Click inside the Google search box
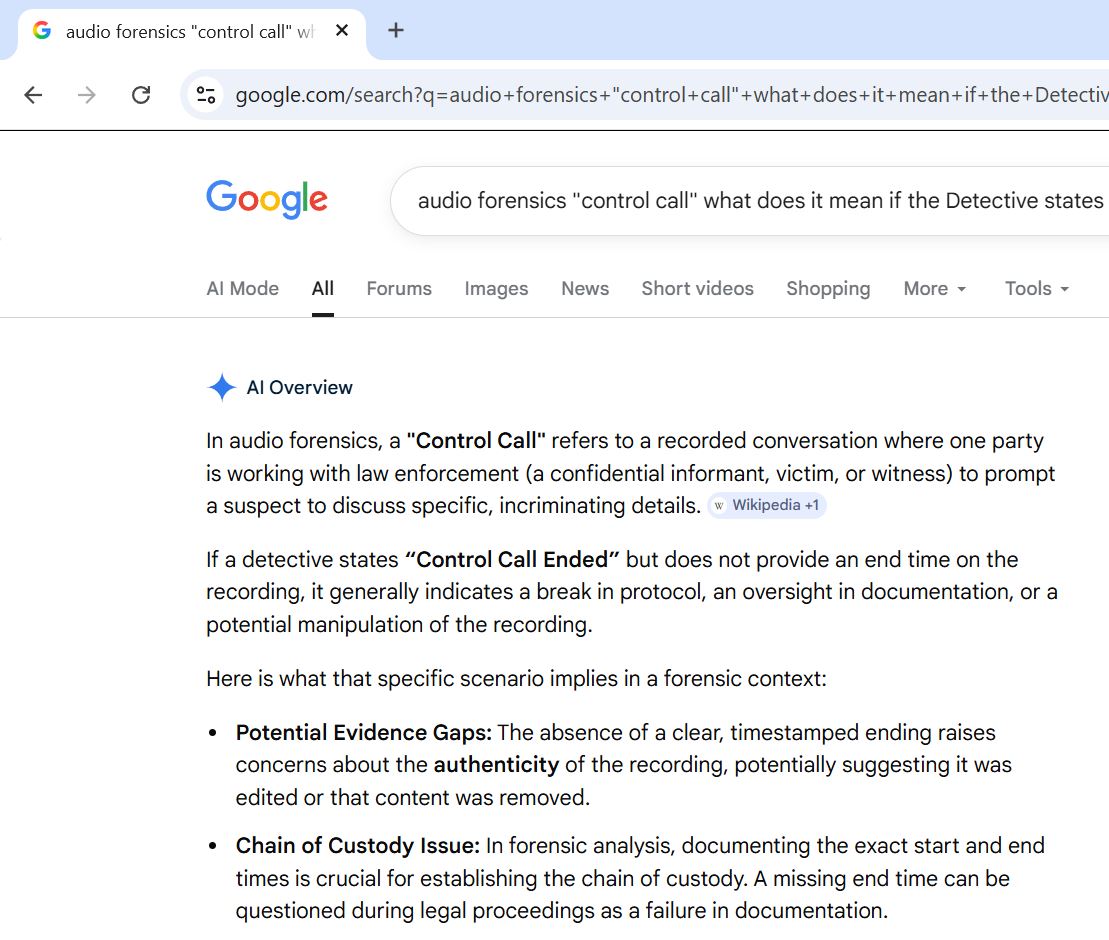Viewport: 1109px width, 940px height. pyautogui.click(x=760, y=201)
